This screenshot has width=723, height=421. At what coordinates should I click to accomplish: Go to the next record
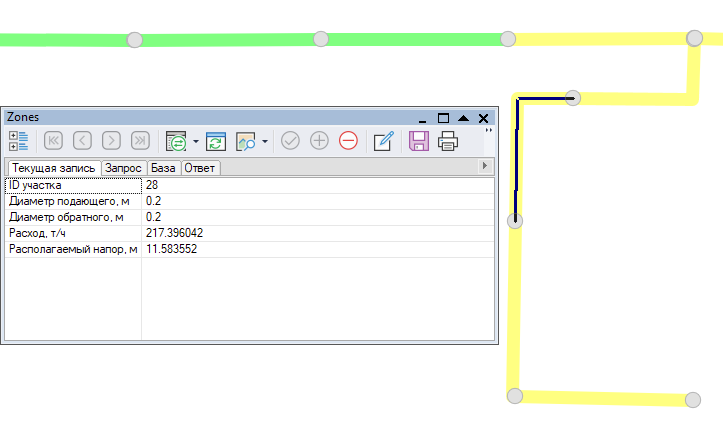coord(112,141)
